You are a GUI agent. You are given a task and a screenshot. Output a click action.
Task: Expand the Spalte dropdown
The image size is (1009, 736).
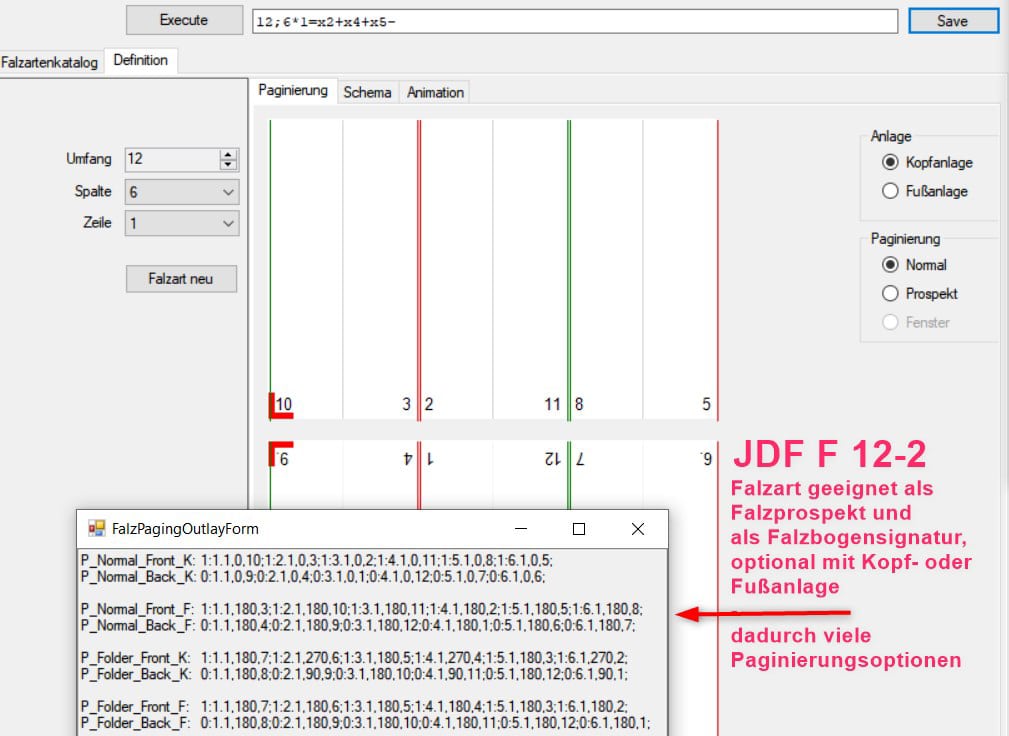(228, 192)
